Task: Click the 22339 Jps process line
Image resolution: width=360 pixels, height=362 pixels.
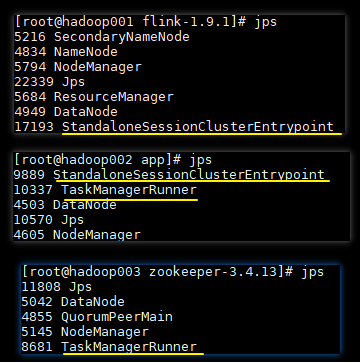Action: [50, 82]
